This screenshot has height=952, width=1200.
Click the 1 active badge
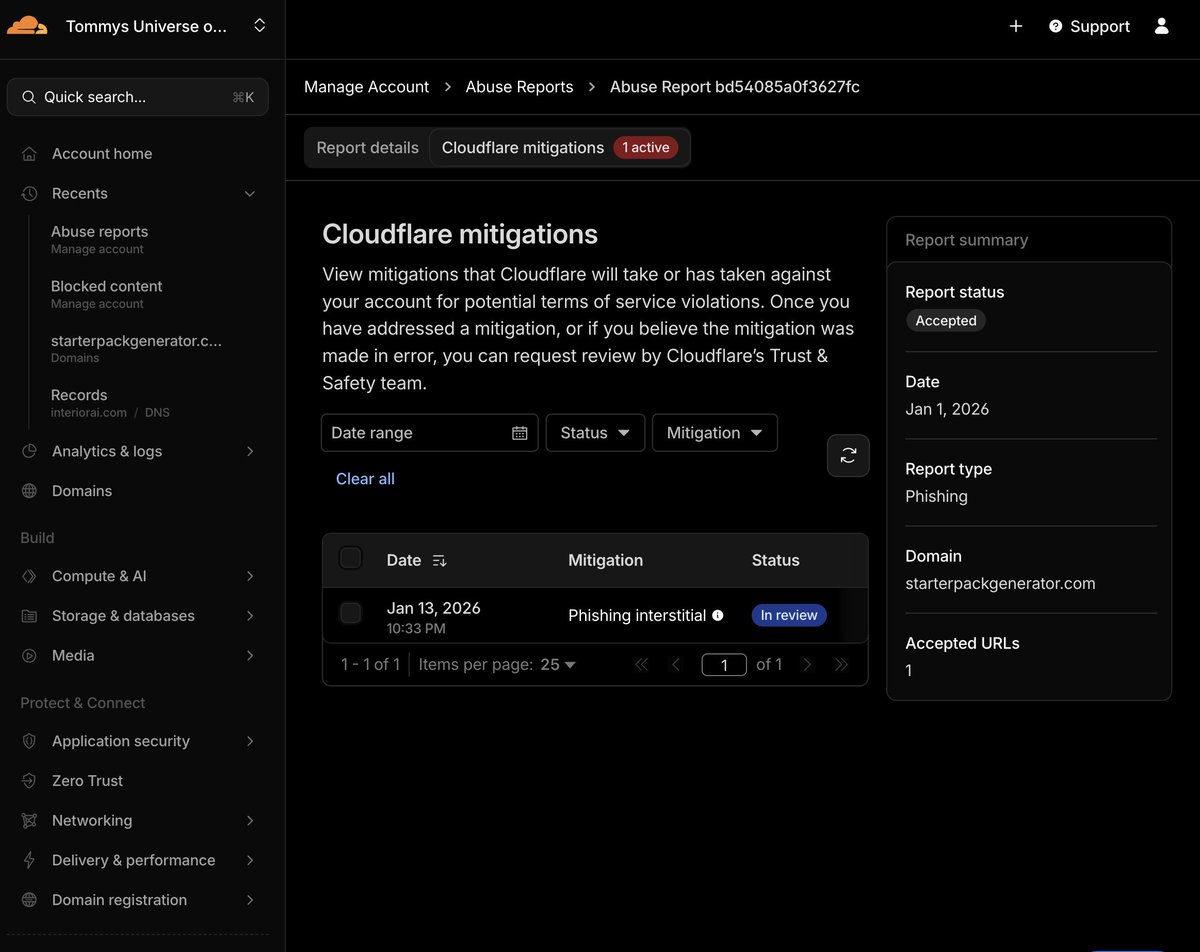tap(646, 148)
